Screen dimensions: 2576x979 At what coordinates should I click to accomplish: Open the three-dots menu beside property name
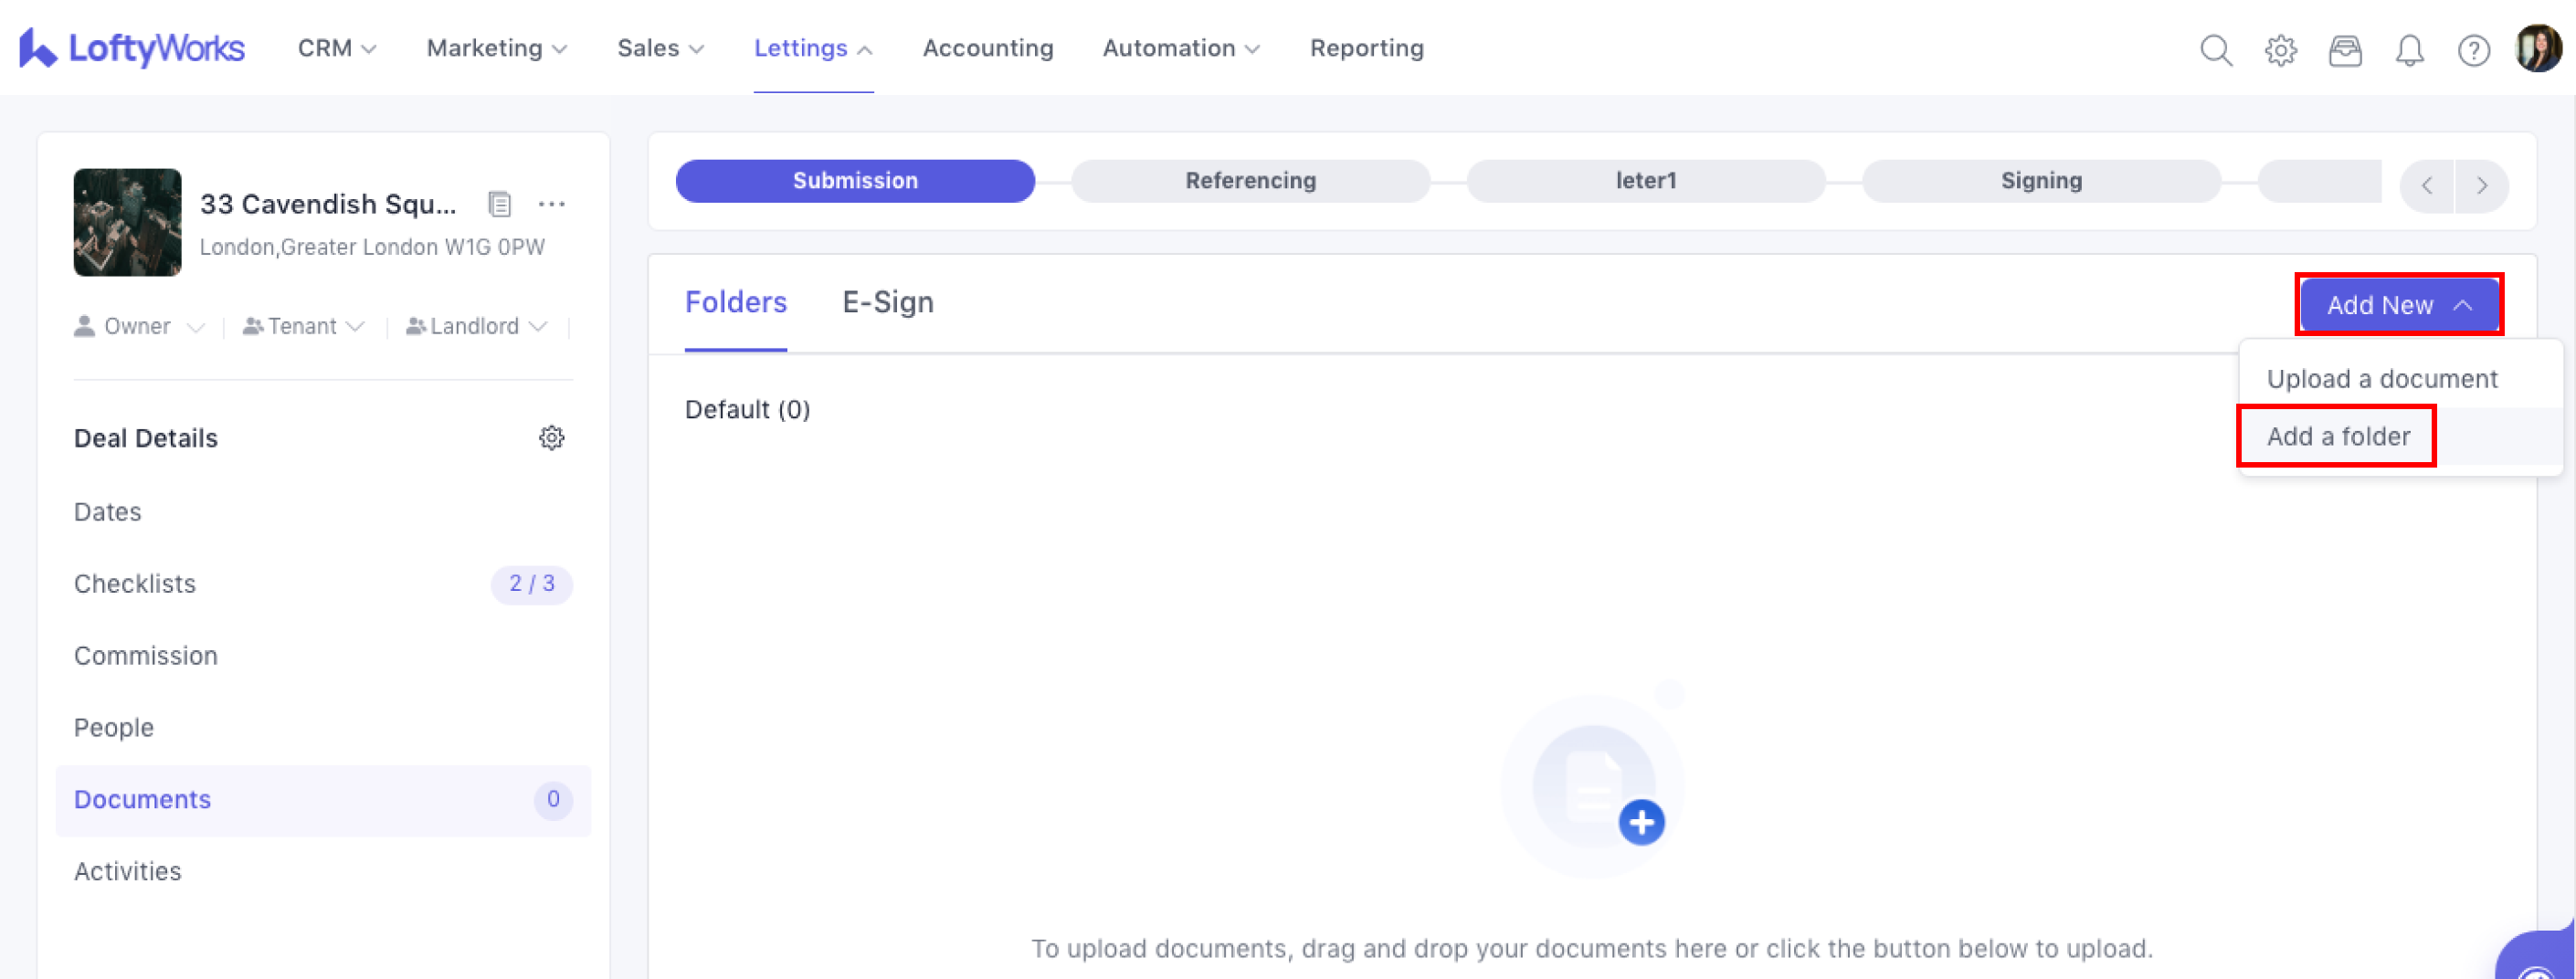point(551,204)
